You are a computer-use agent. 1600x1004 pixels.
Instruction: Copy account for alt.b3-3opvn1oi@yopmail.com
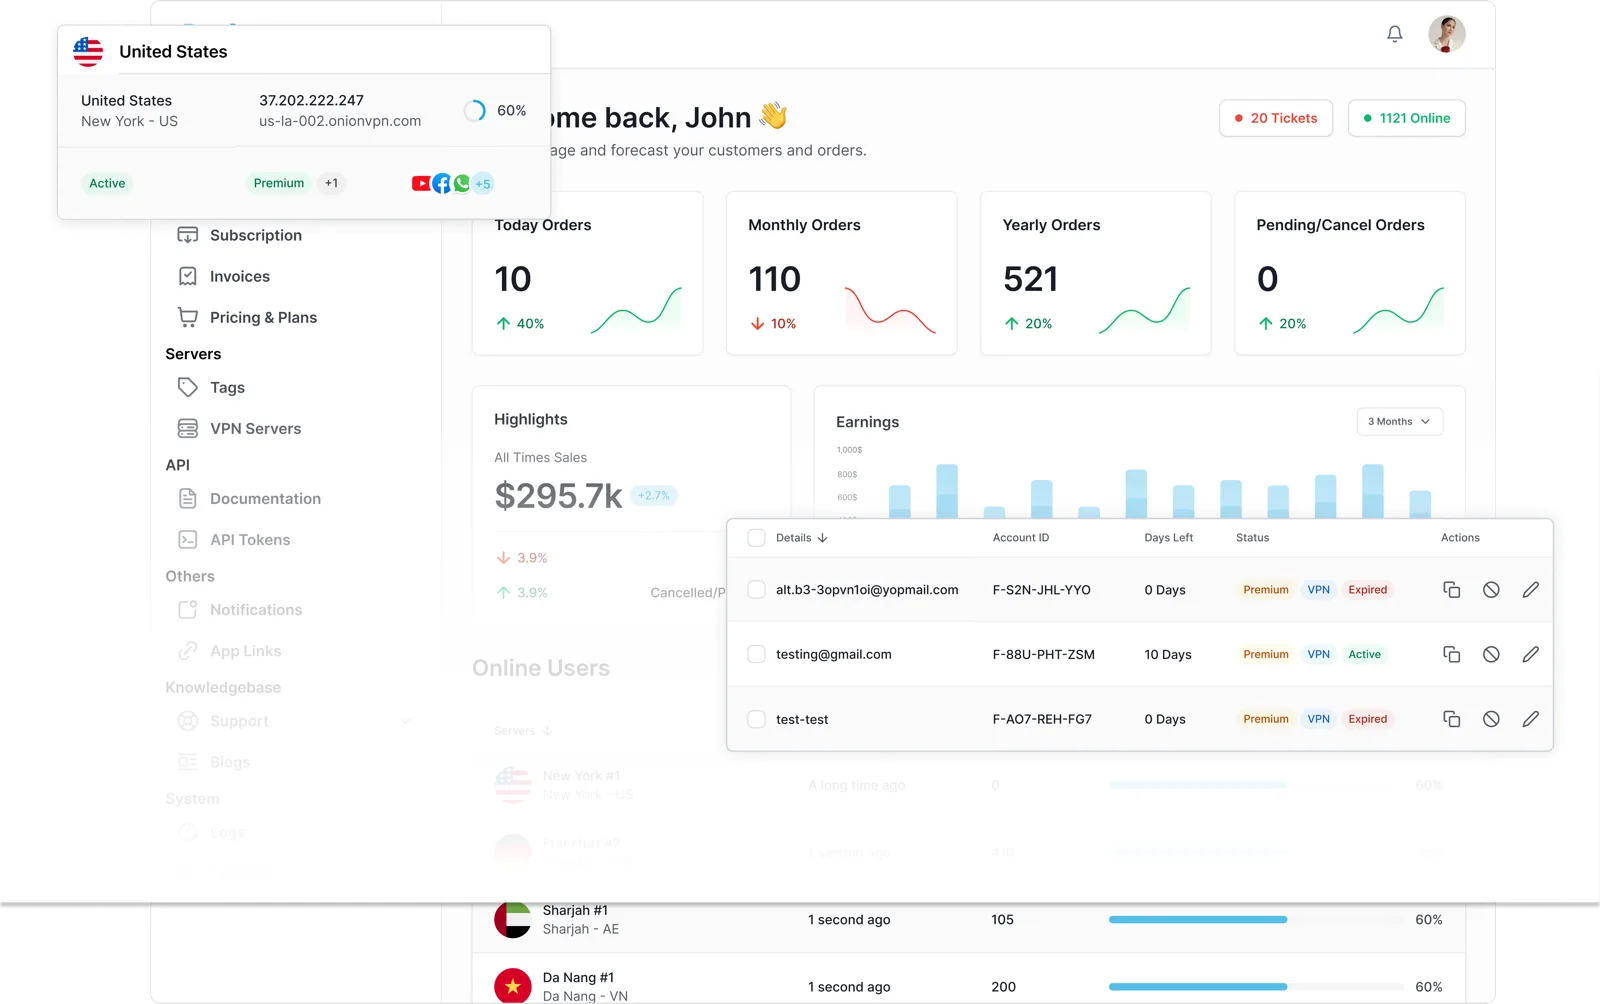coord(1451,590)
